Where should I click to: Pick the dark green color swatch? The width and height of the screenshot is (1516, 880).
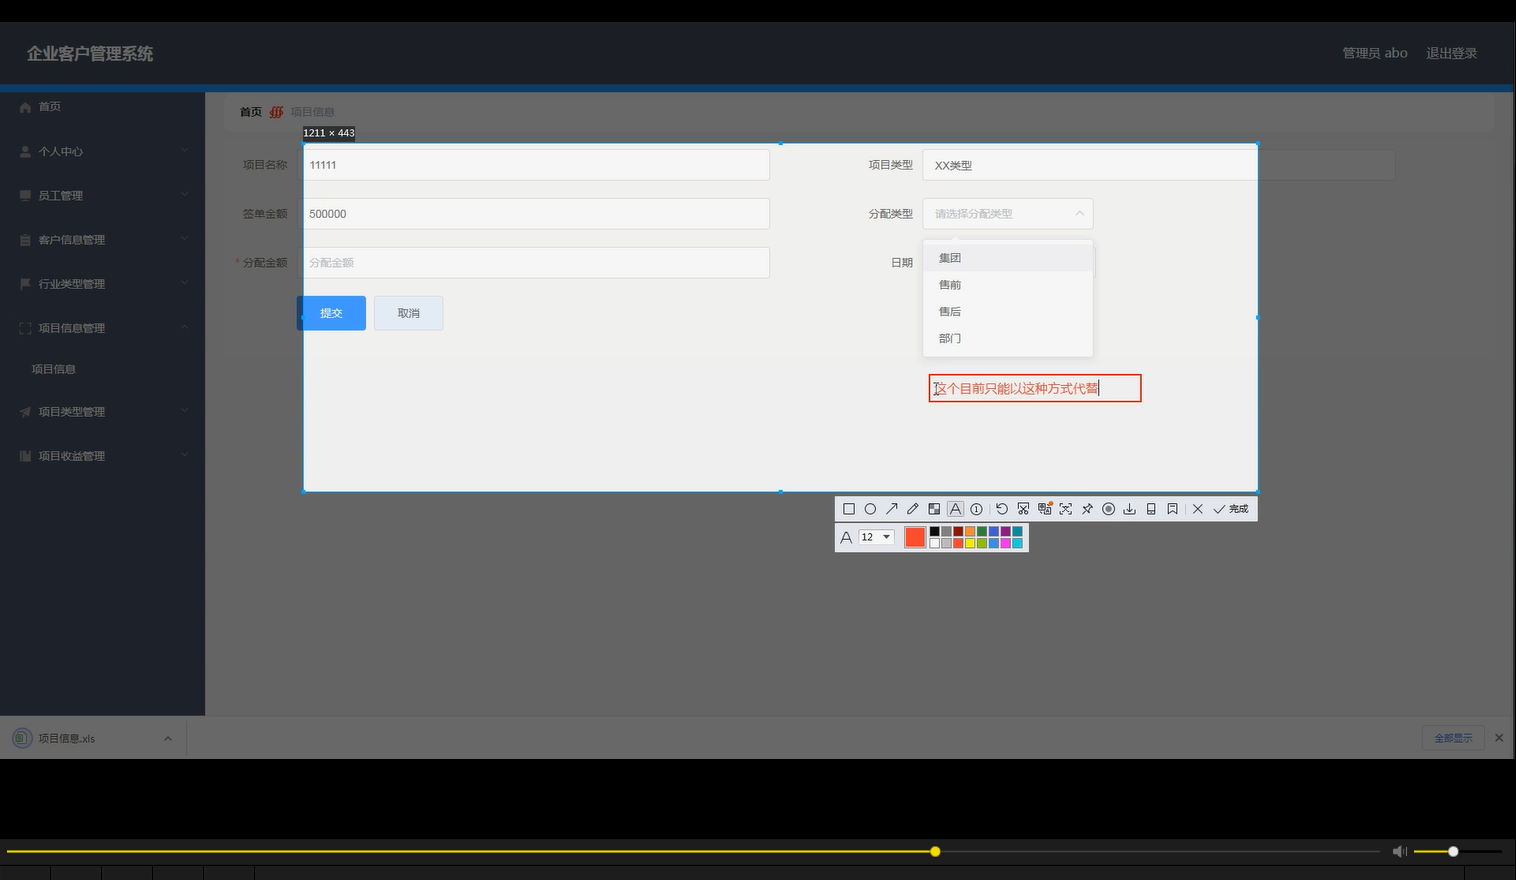pyautogui.click(x=982, y=531)
